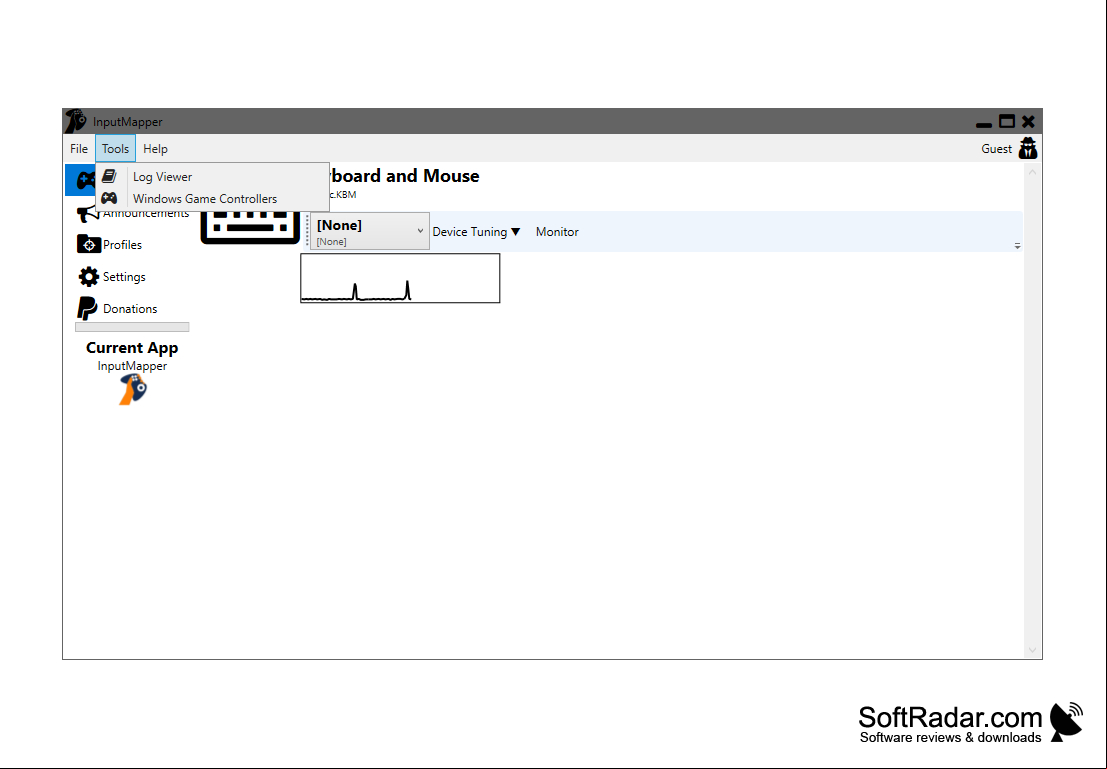Click the keyboard device icon
Screen dimensions: 1107x769
tap(251, 227)
